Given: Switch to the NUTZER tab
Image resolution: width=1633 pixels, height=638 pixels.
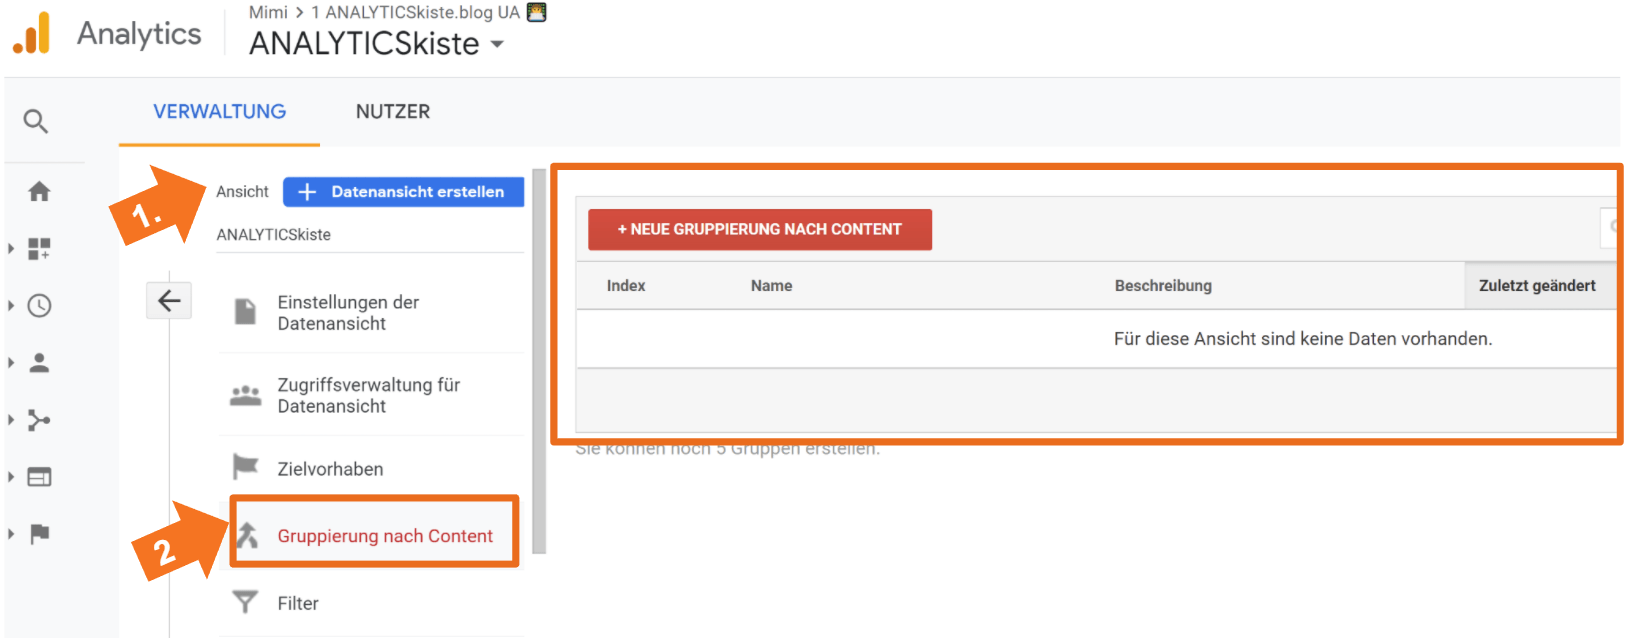Looking at the screenshot, I should [393, 112].
